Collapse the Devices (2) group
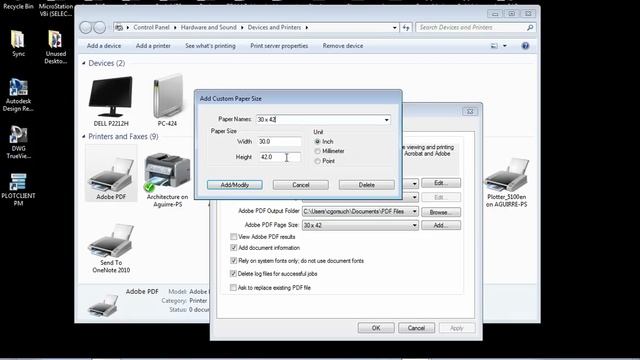Image resolution: width=640 pixels, height=360 pixels. click(x=84, y=63)
